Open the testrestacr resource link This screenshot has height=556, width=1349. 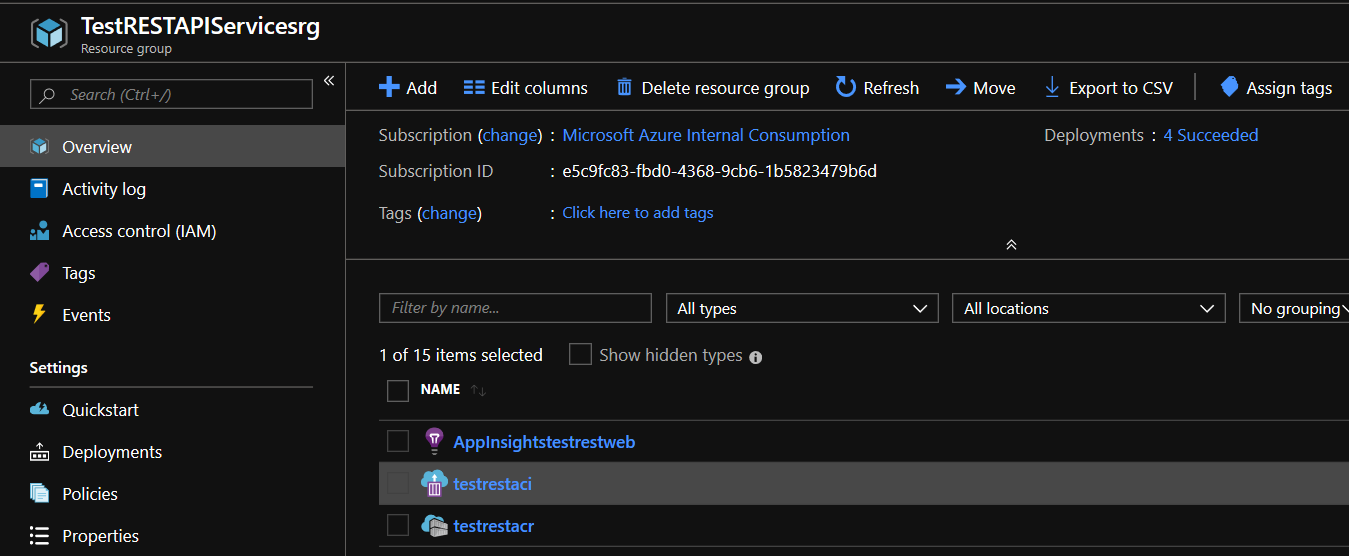click(x=494, y=526)
